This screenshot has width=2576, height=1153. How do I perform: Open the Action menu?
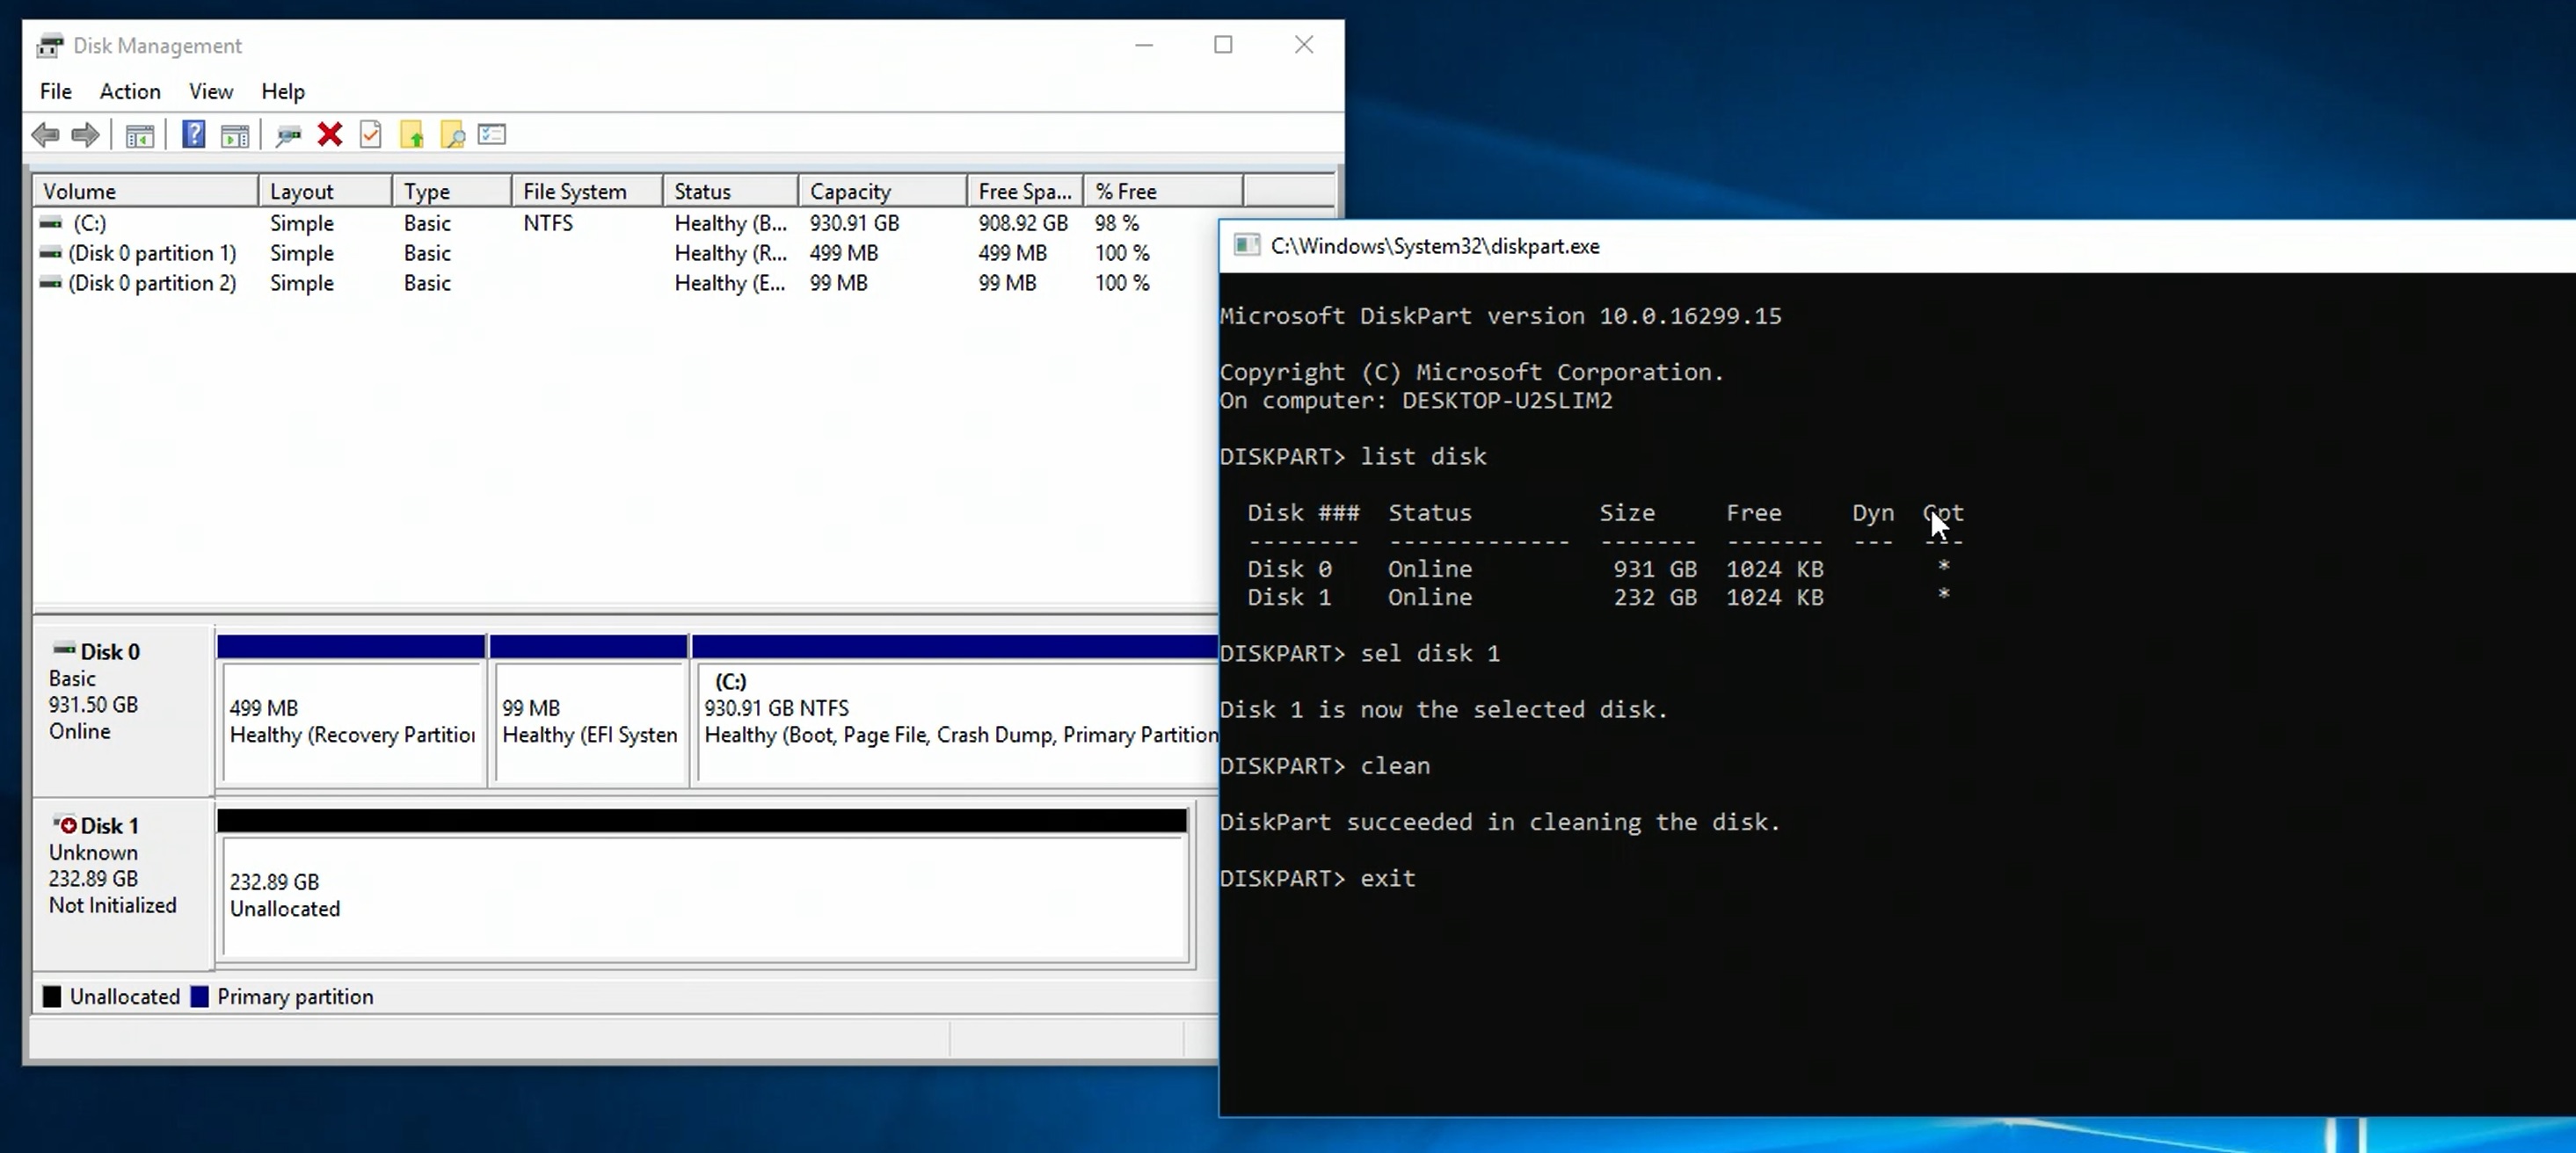[x=130, y=91]
